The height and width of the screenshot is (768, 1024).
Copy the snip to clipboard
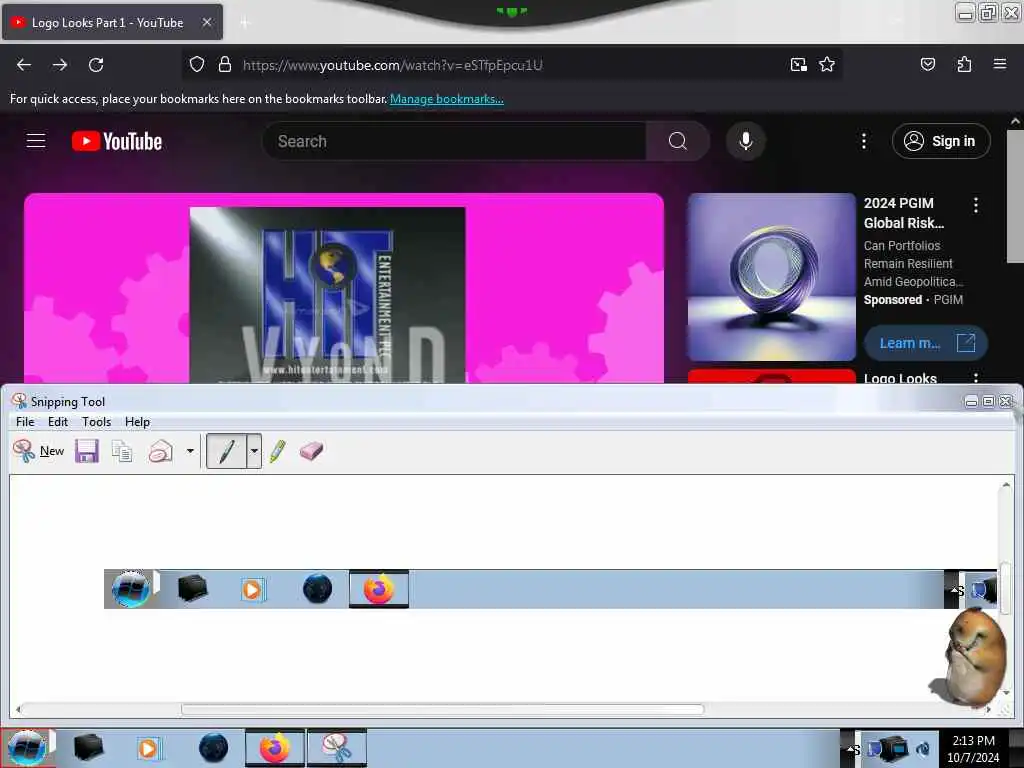(x=122, y=451)
